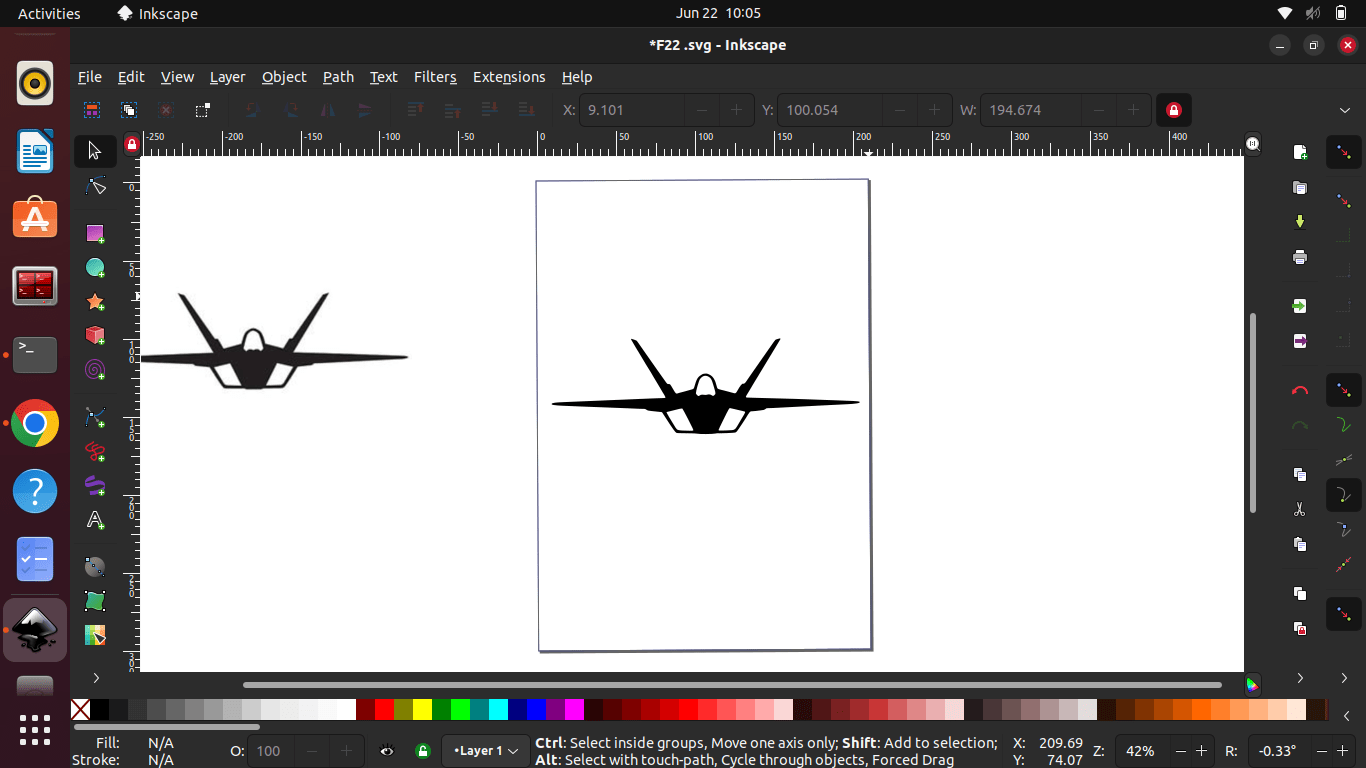Image resolution: width=1366 pixels, height=768 pixels.
Task: Activate the Spiral tool
Action: [95, 370]
